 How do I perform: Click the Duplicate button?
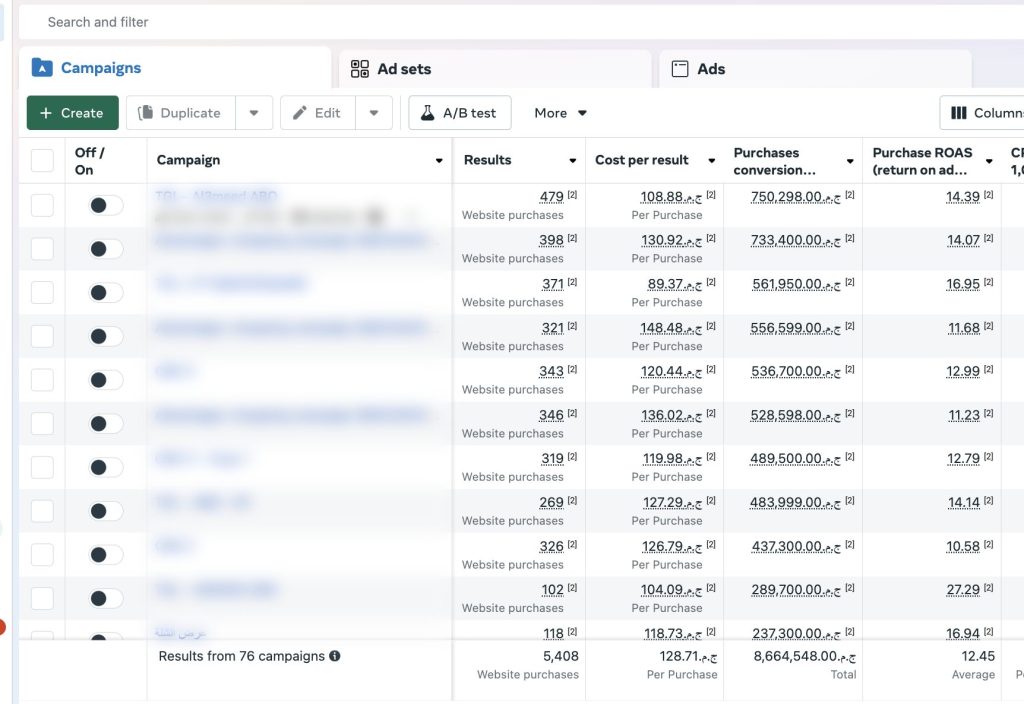pyautogui.click(x=180, y=113)
